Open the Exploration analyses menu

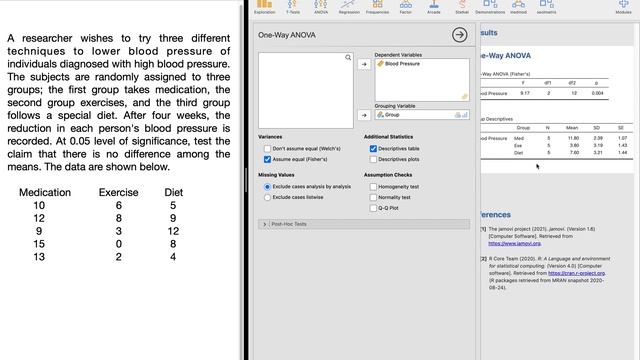point(264,7)
